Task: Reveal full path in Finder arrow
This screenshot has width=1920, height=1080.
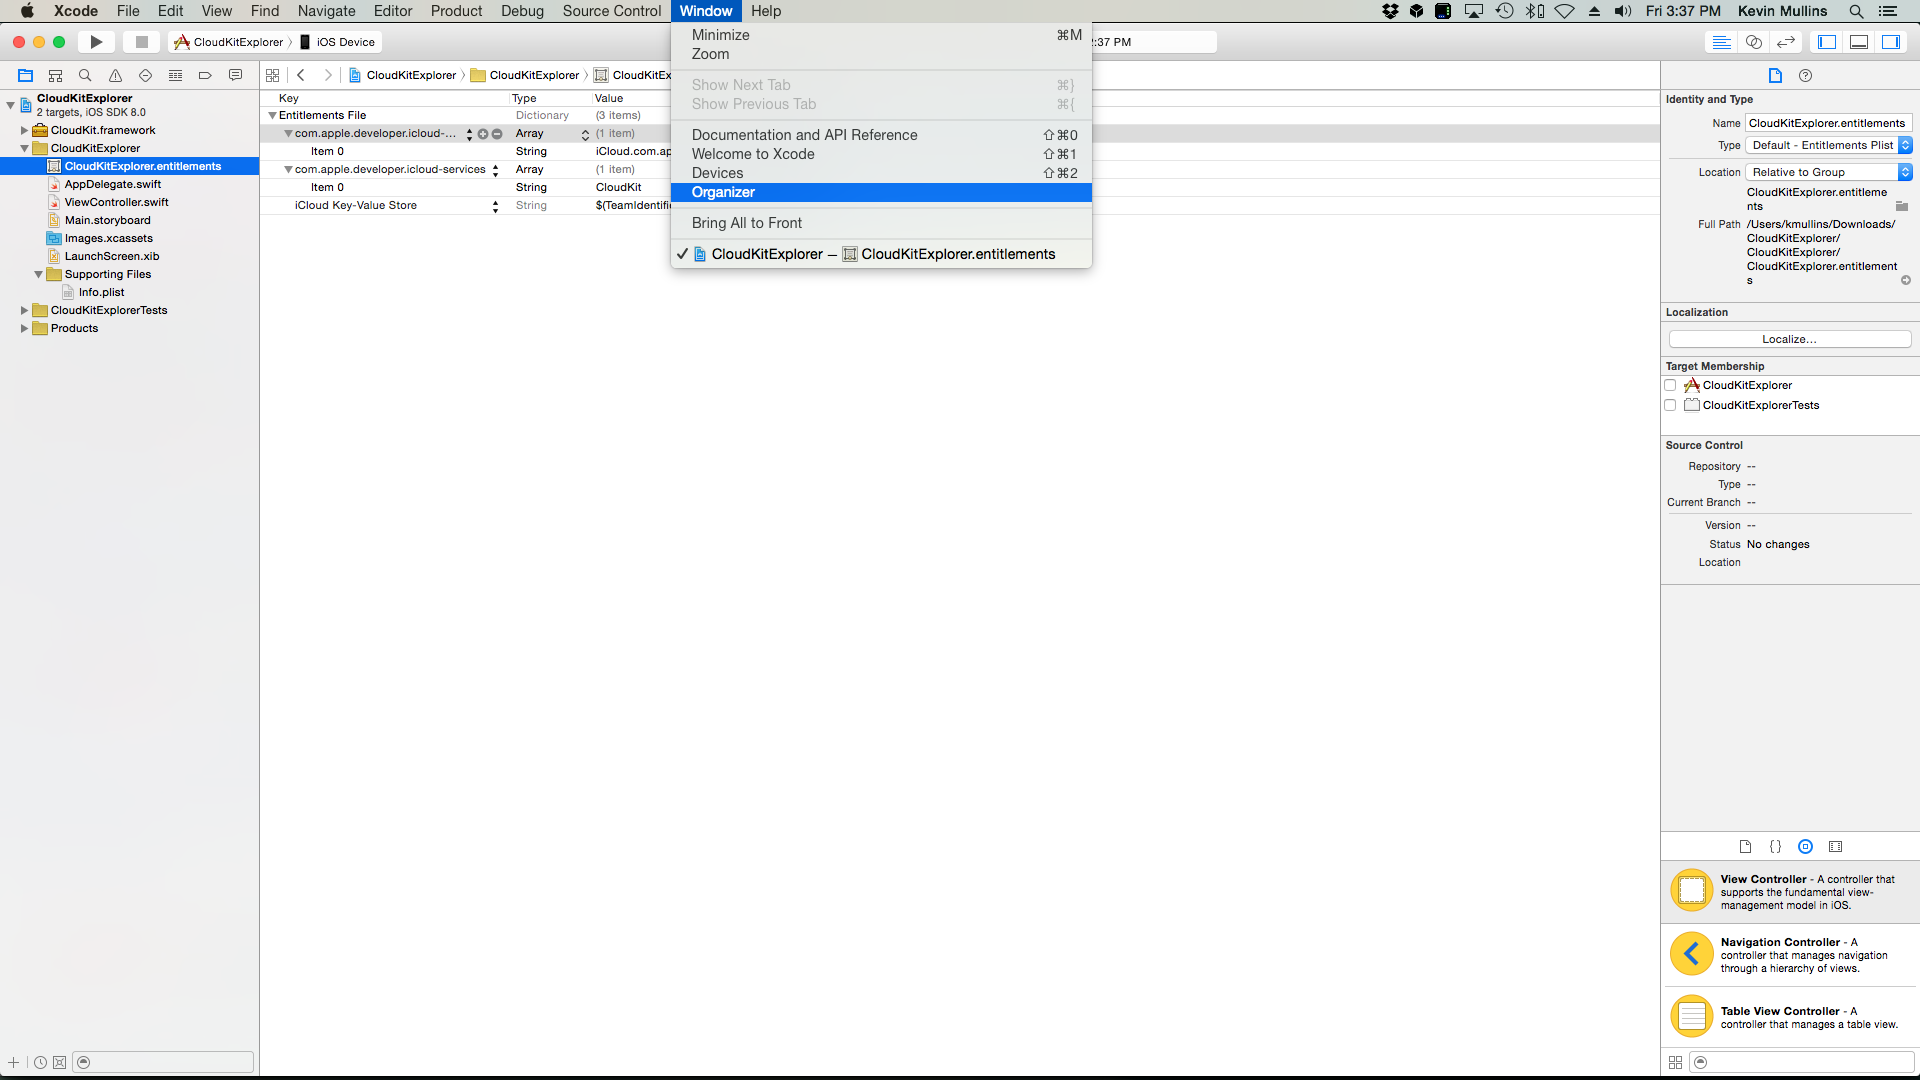Action: point(1905,280)
